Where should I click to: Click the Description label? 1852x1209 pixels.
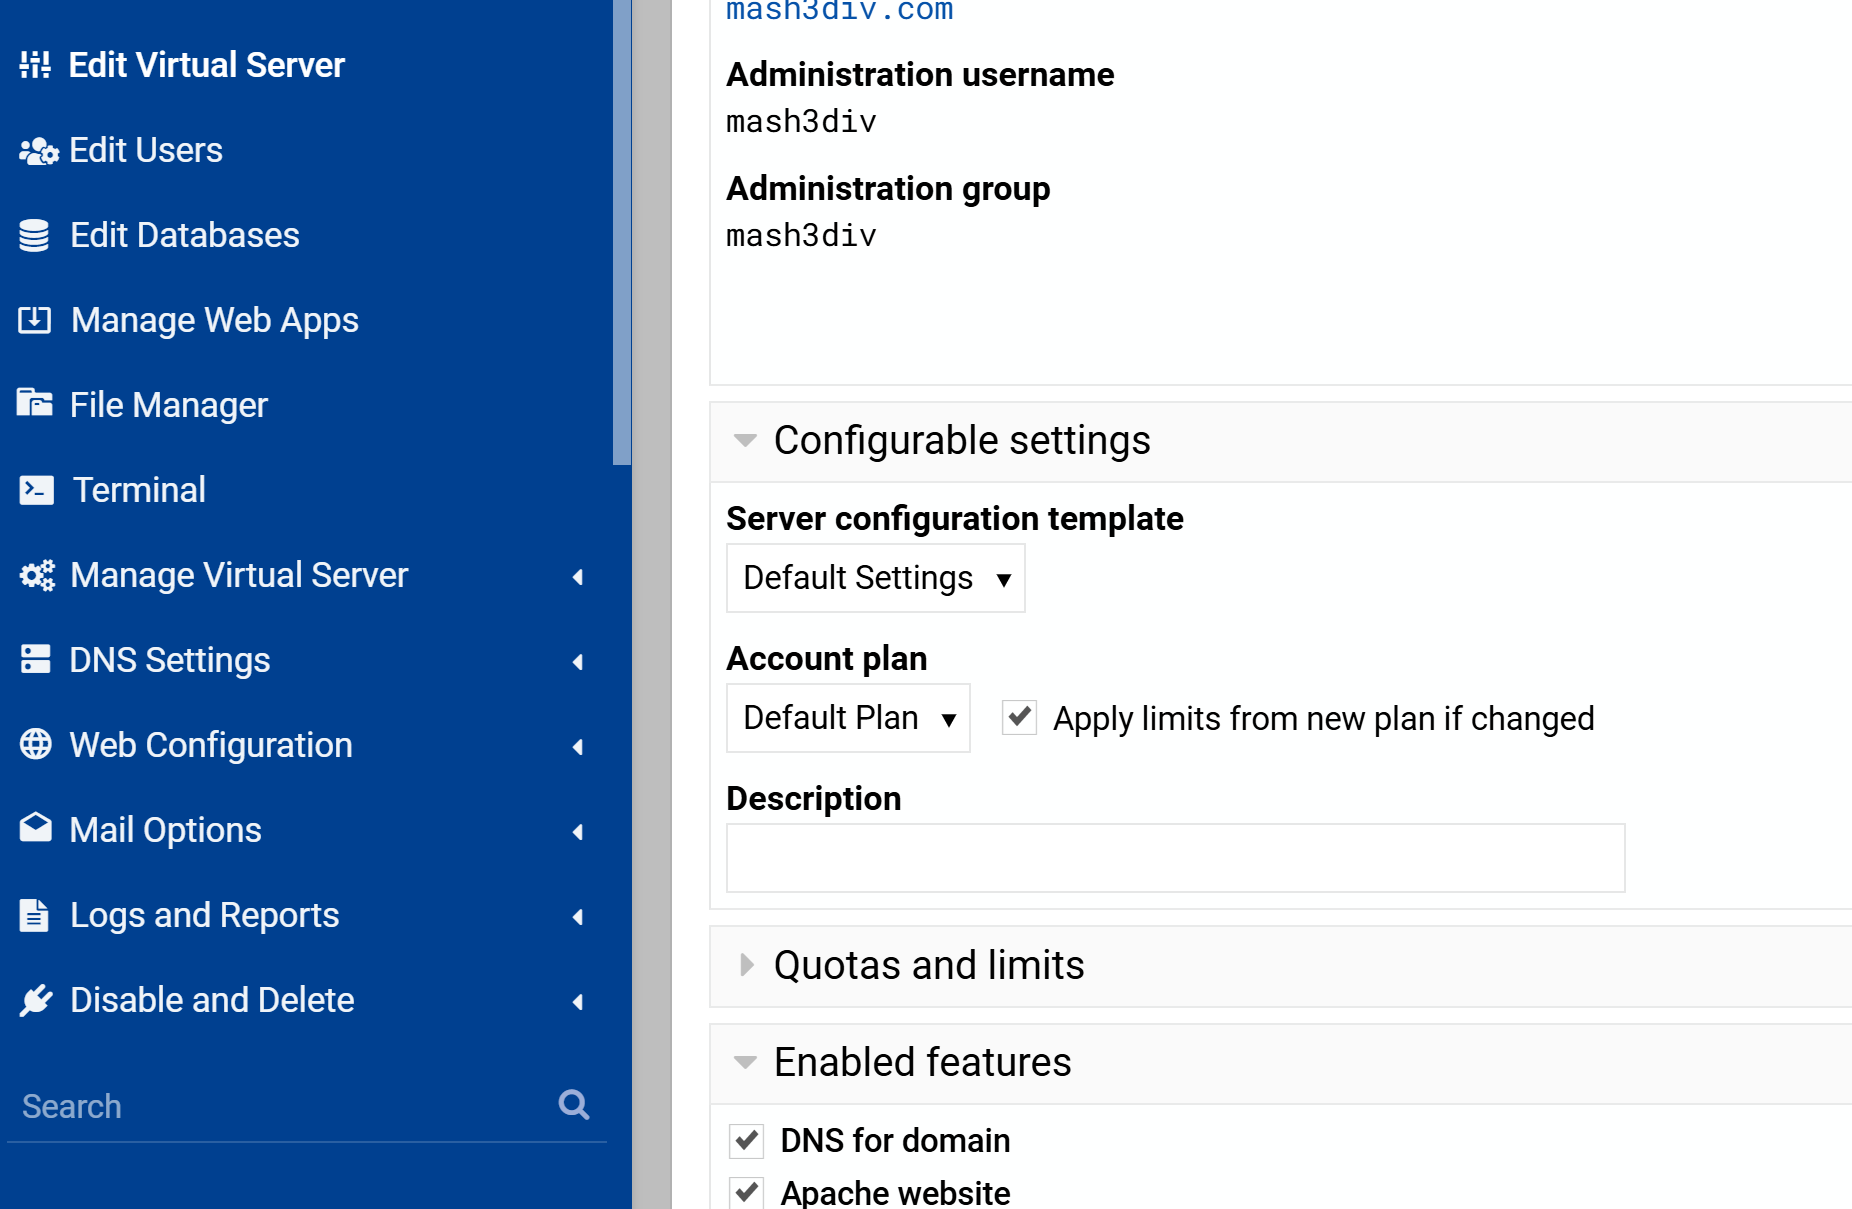tap(814, 799)
